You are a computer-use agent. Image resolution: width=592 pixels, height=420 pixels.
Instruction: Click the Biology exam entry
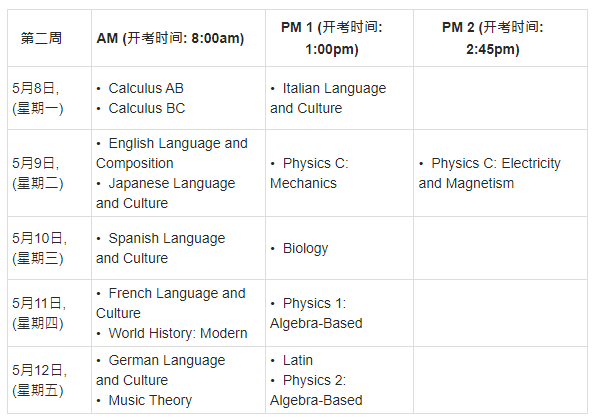point(305,249)
